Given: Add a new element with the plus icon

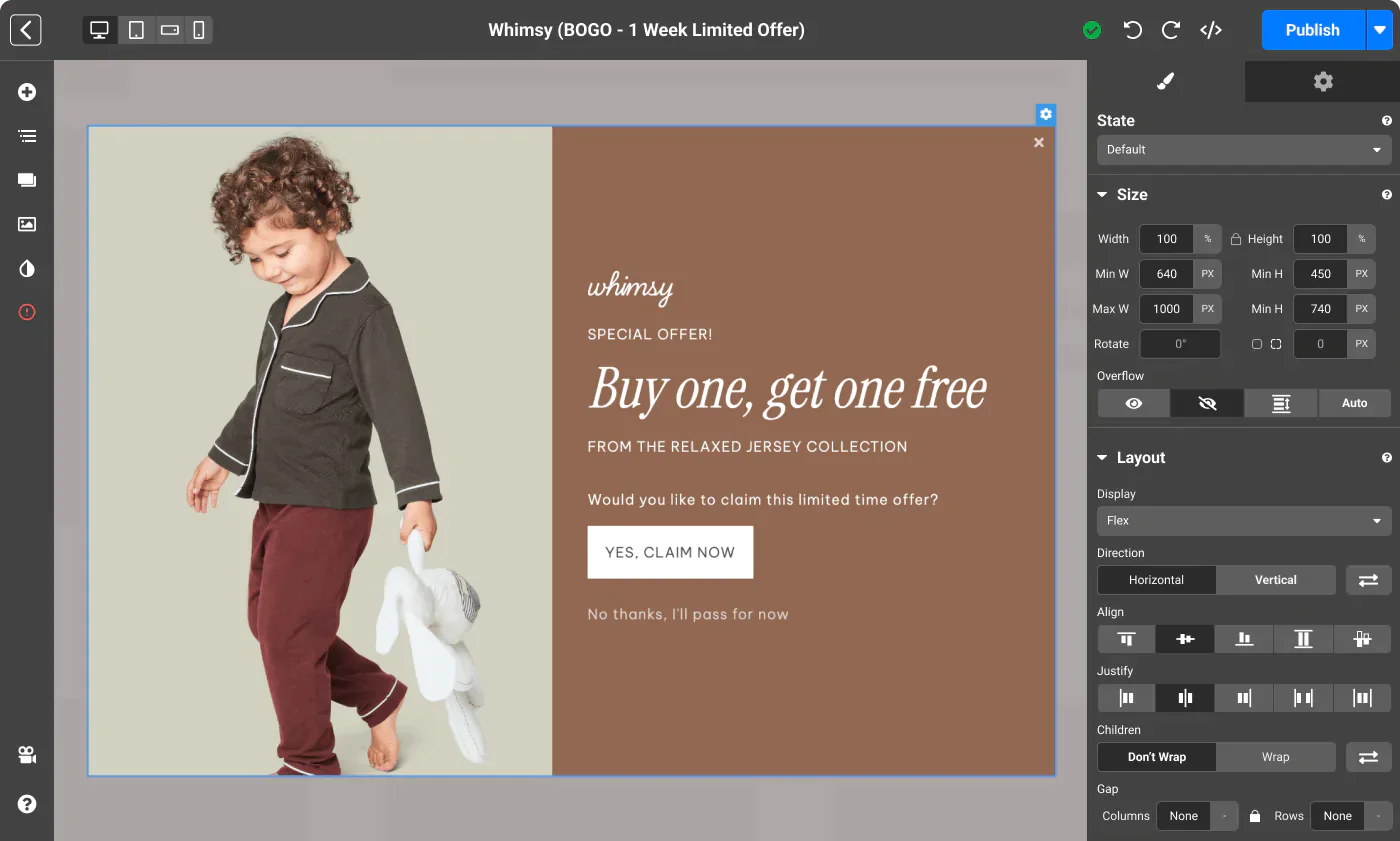Looking at the screenshot, I should coord(27,91).
